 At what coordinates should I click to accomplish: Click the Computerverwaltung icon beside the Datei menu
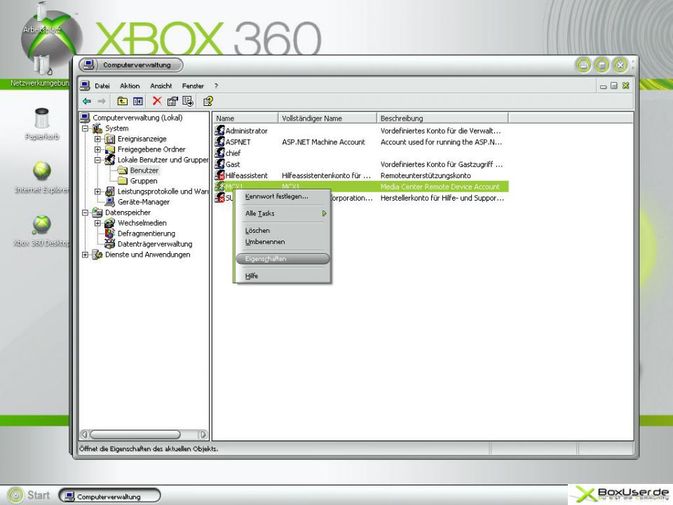pos(85,85)
